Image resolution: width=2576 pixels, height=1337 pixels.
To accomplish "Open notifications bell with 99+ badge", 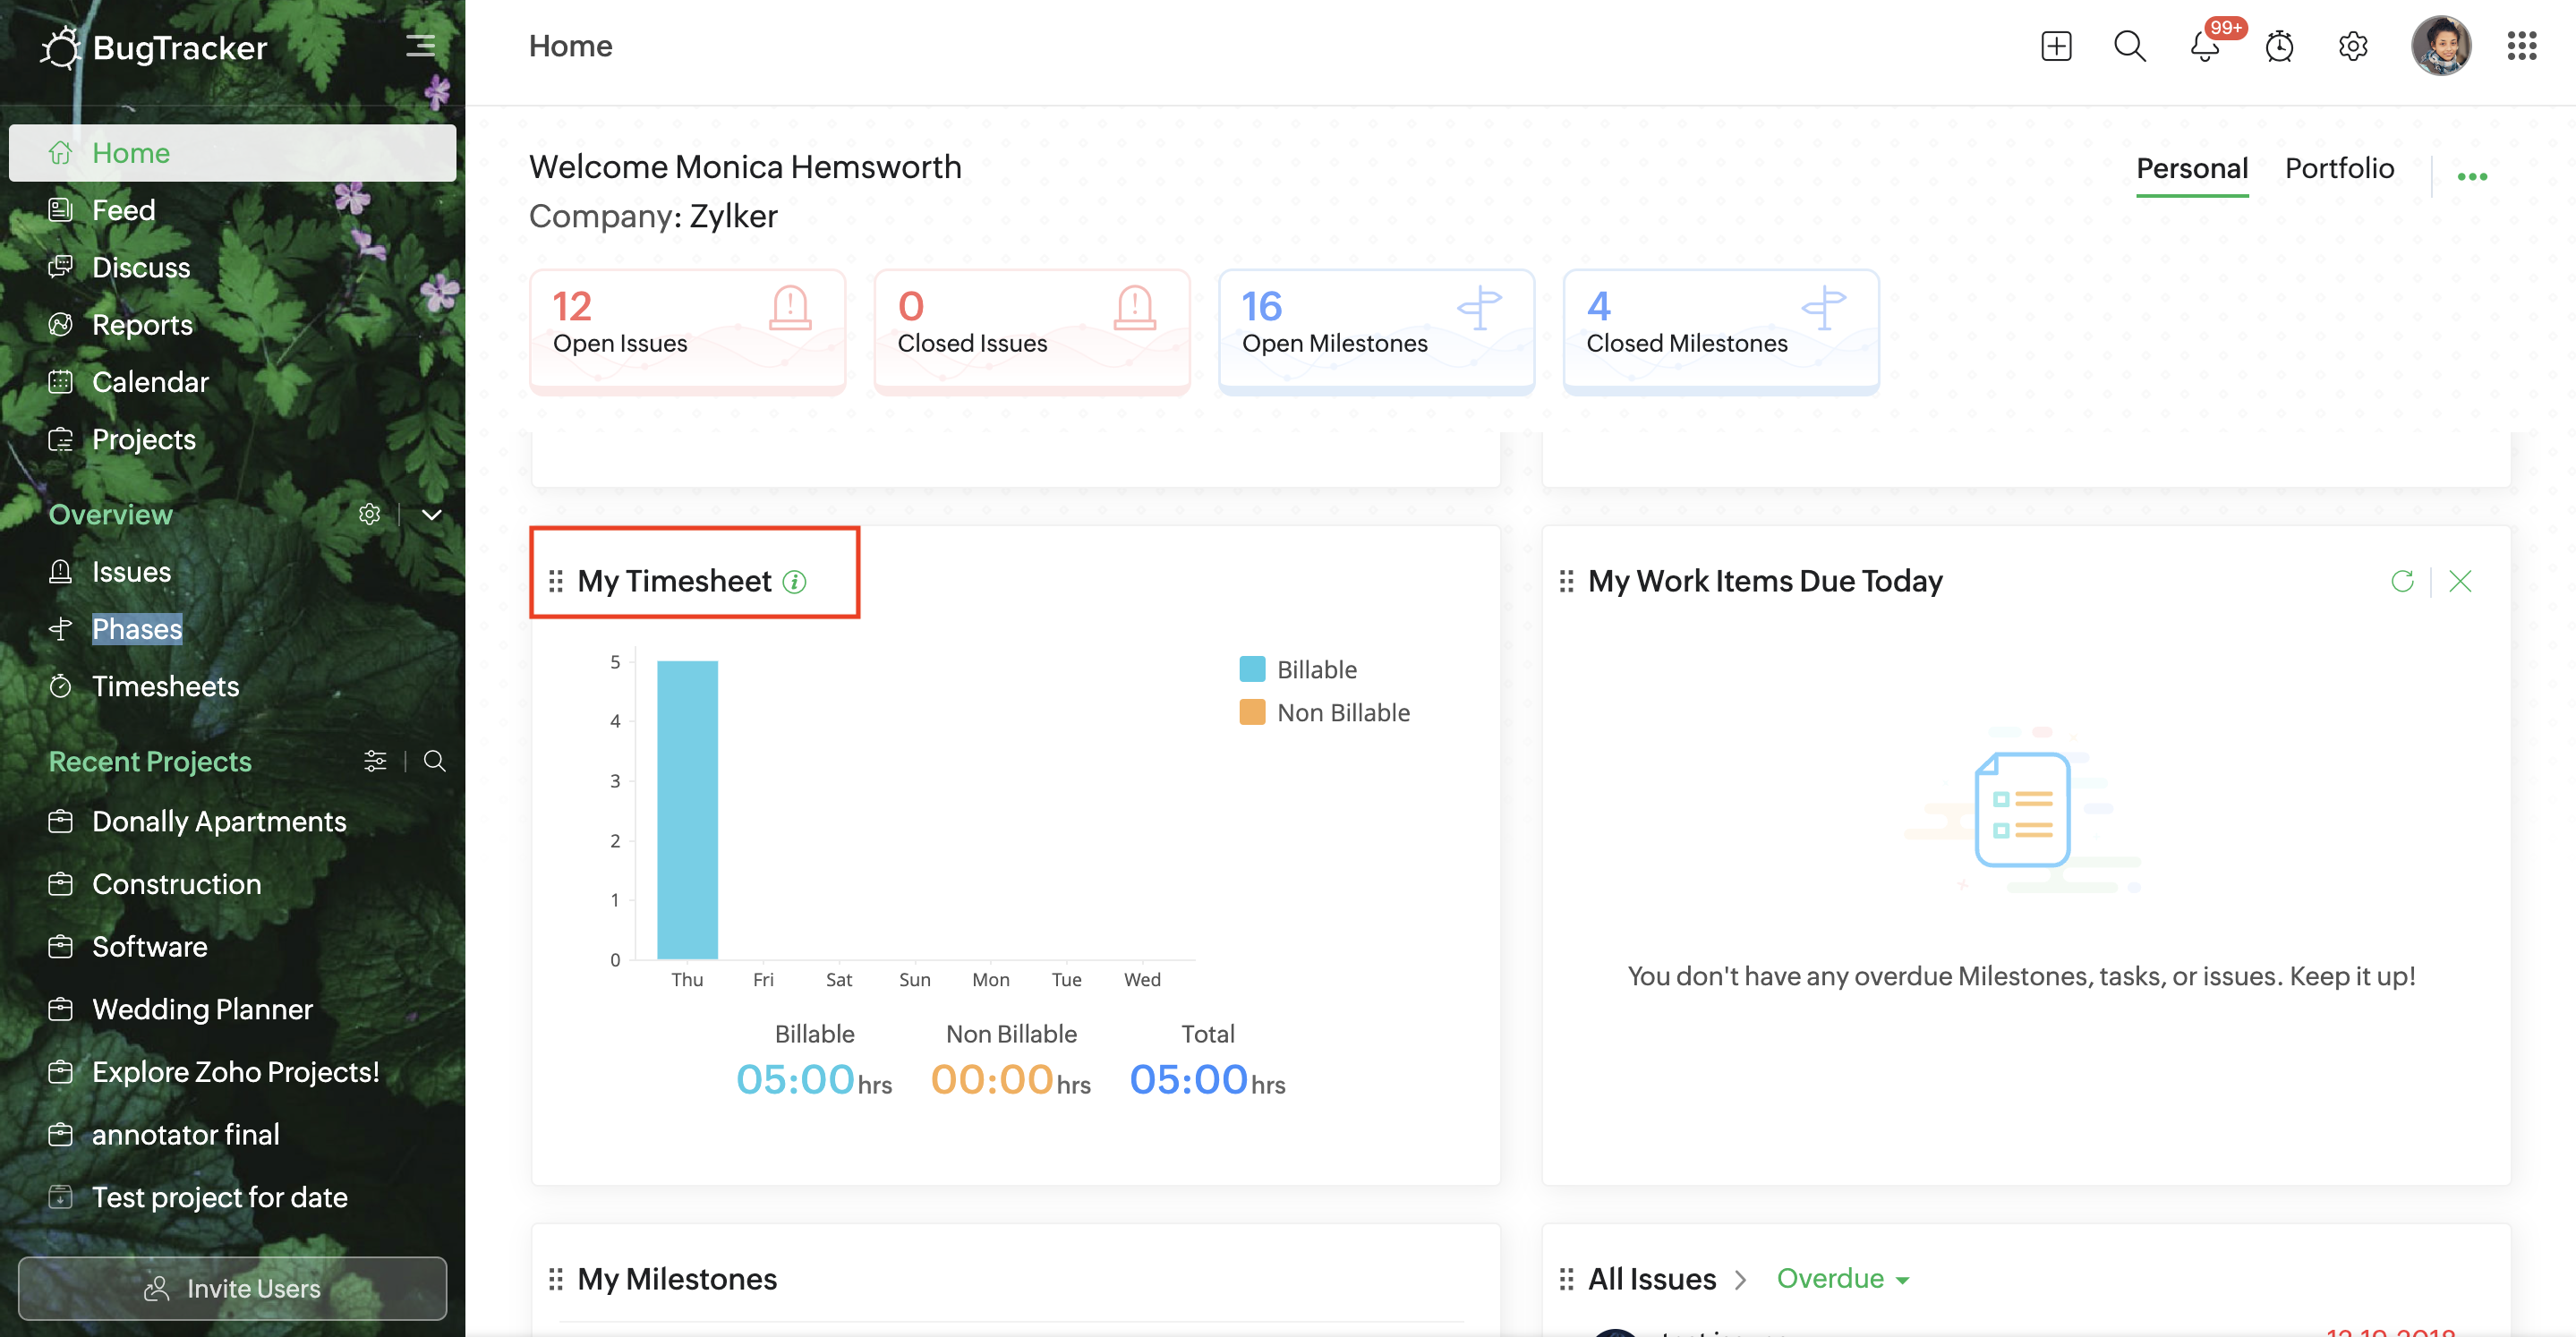I will 2204,47.
